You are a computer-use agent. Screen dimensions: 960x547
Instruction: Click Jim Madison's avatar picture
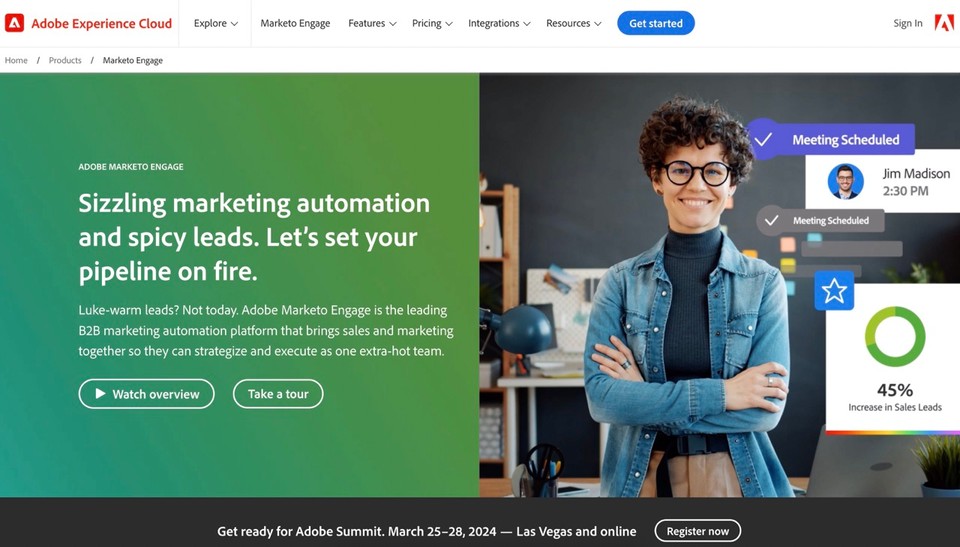point(846,182)
